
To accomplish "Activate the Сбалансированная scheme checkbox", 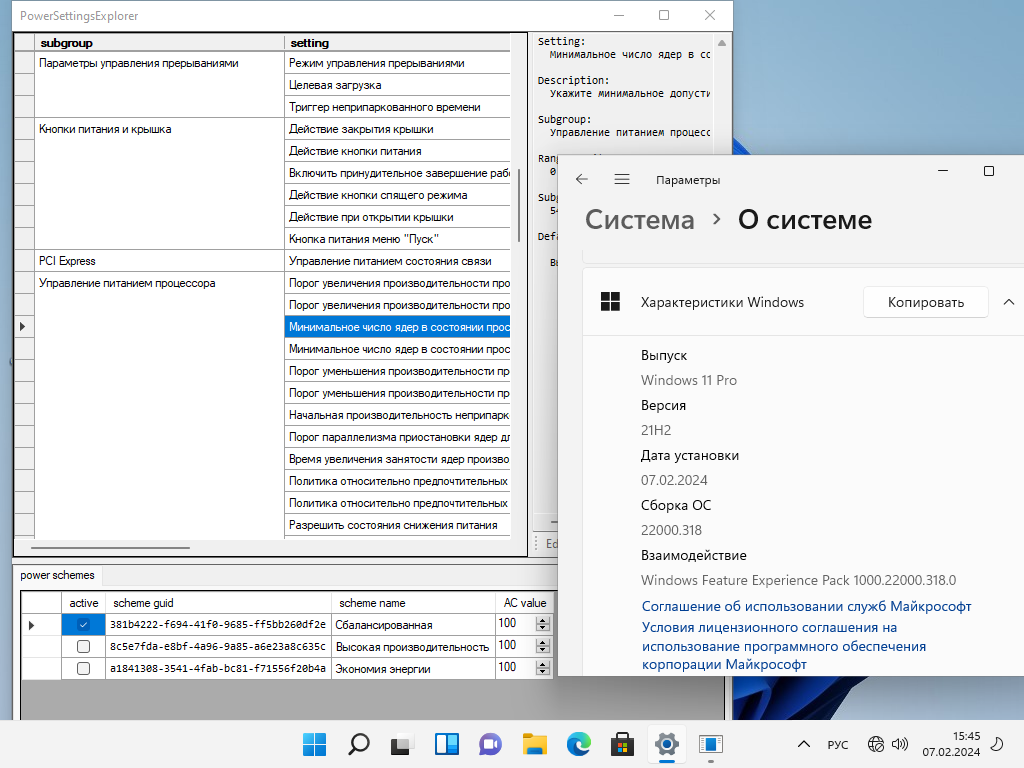I will click(x=83, y=624).
